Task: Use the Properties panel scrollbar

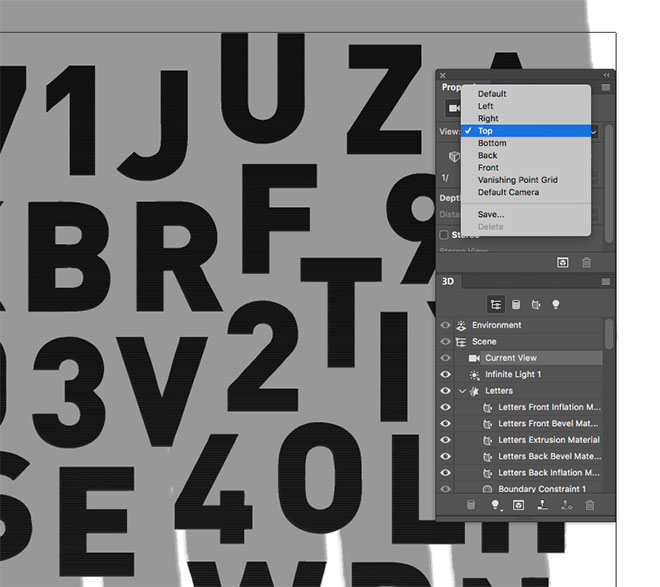Action: click(608, 183)
